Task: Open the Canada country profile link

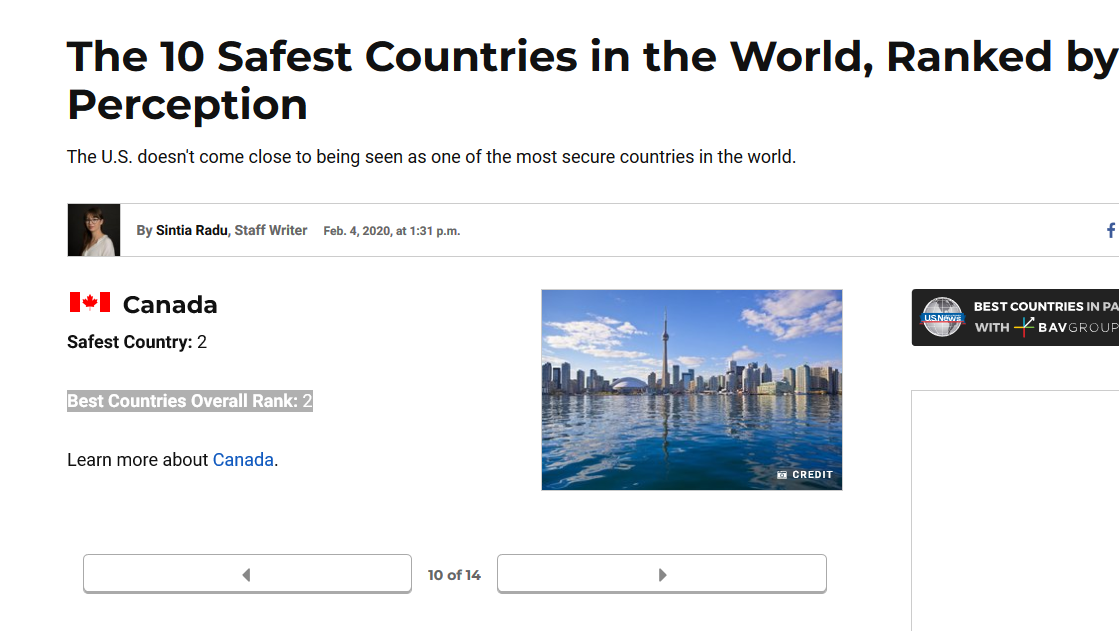Action: 243,460
